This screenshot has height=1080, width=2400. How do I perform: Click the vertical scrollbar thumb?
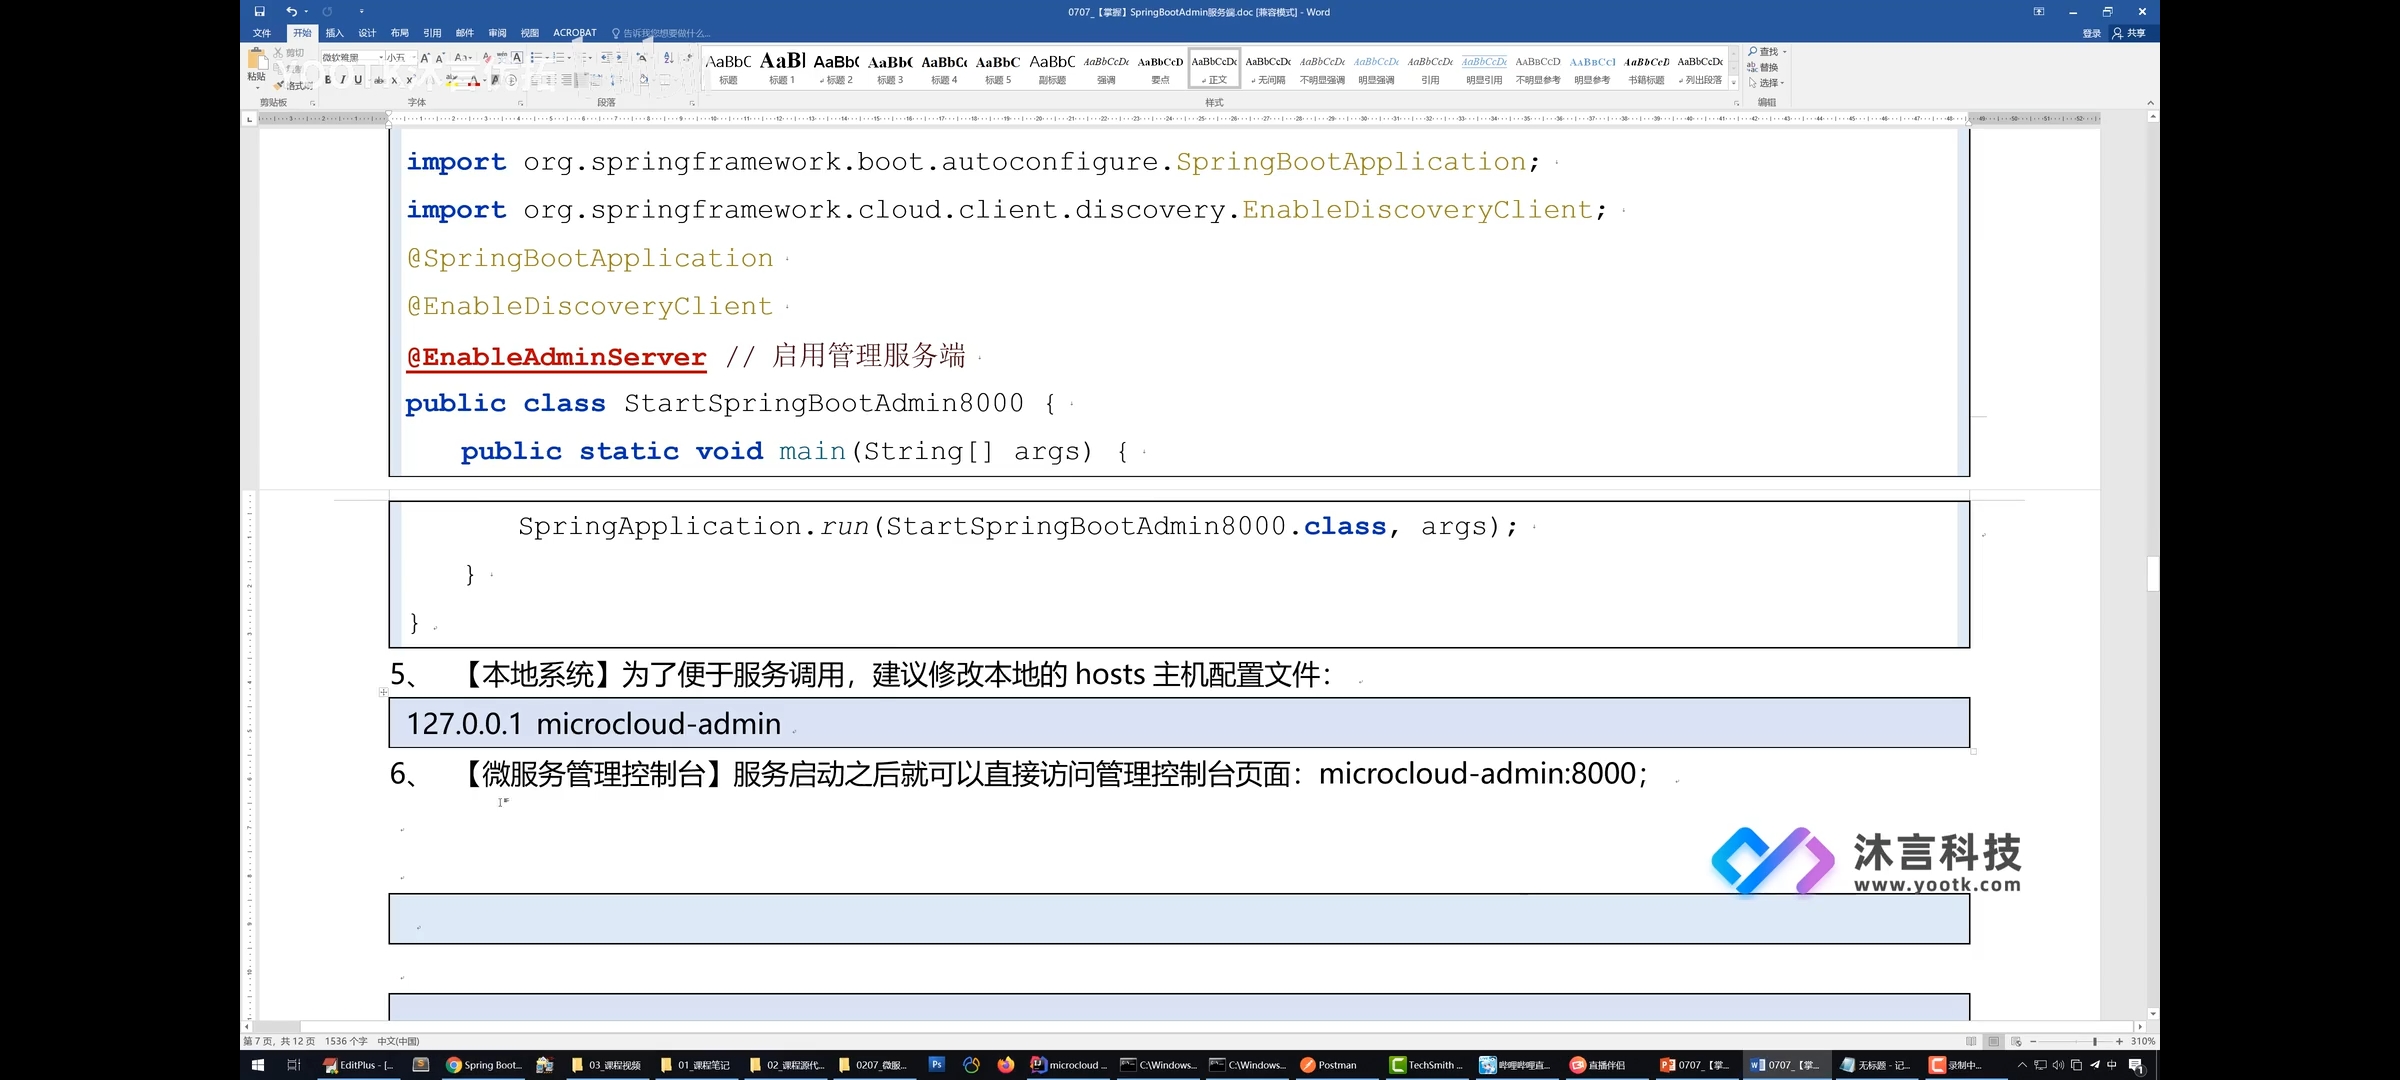point(2152,574)
